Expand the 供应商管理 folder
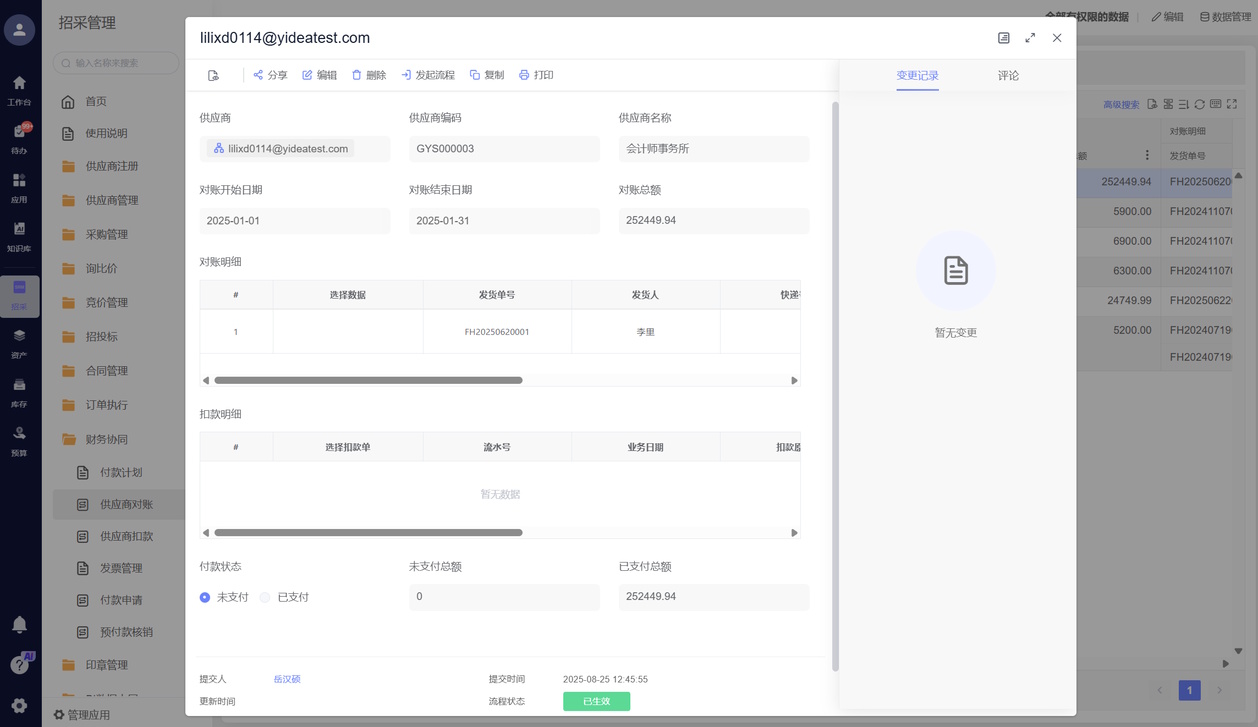 (111, 200)
